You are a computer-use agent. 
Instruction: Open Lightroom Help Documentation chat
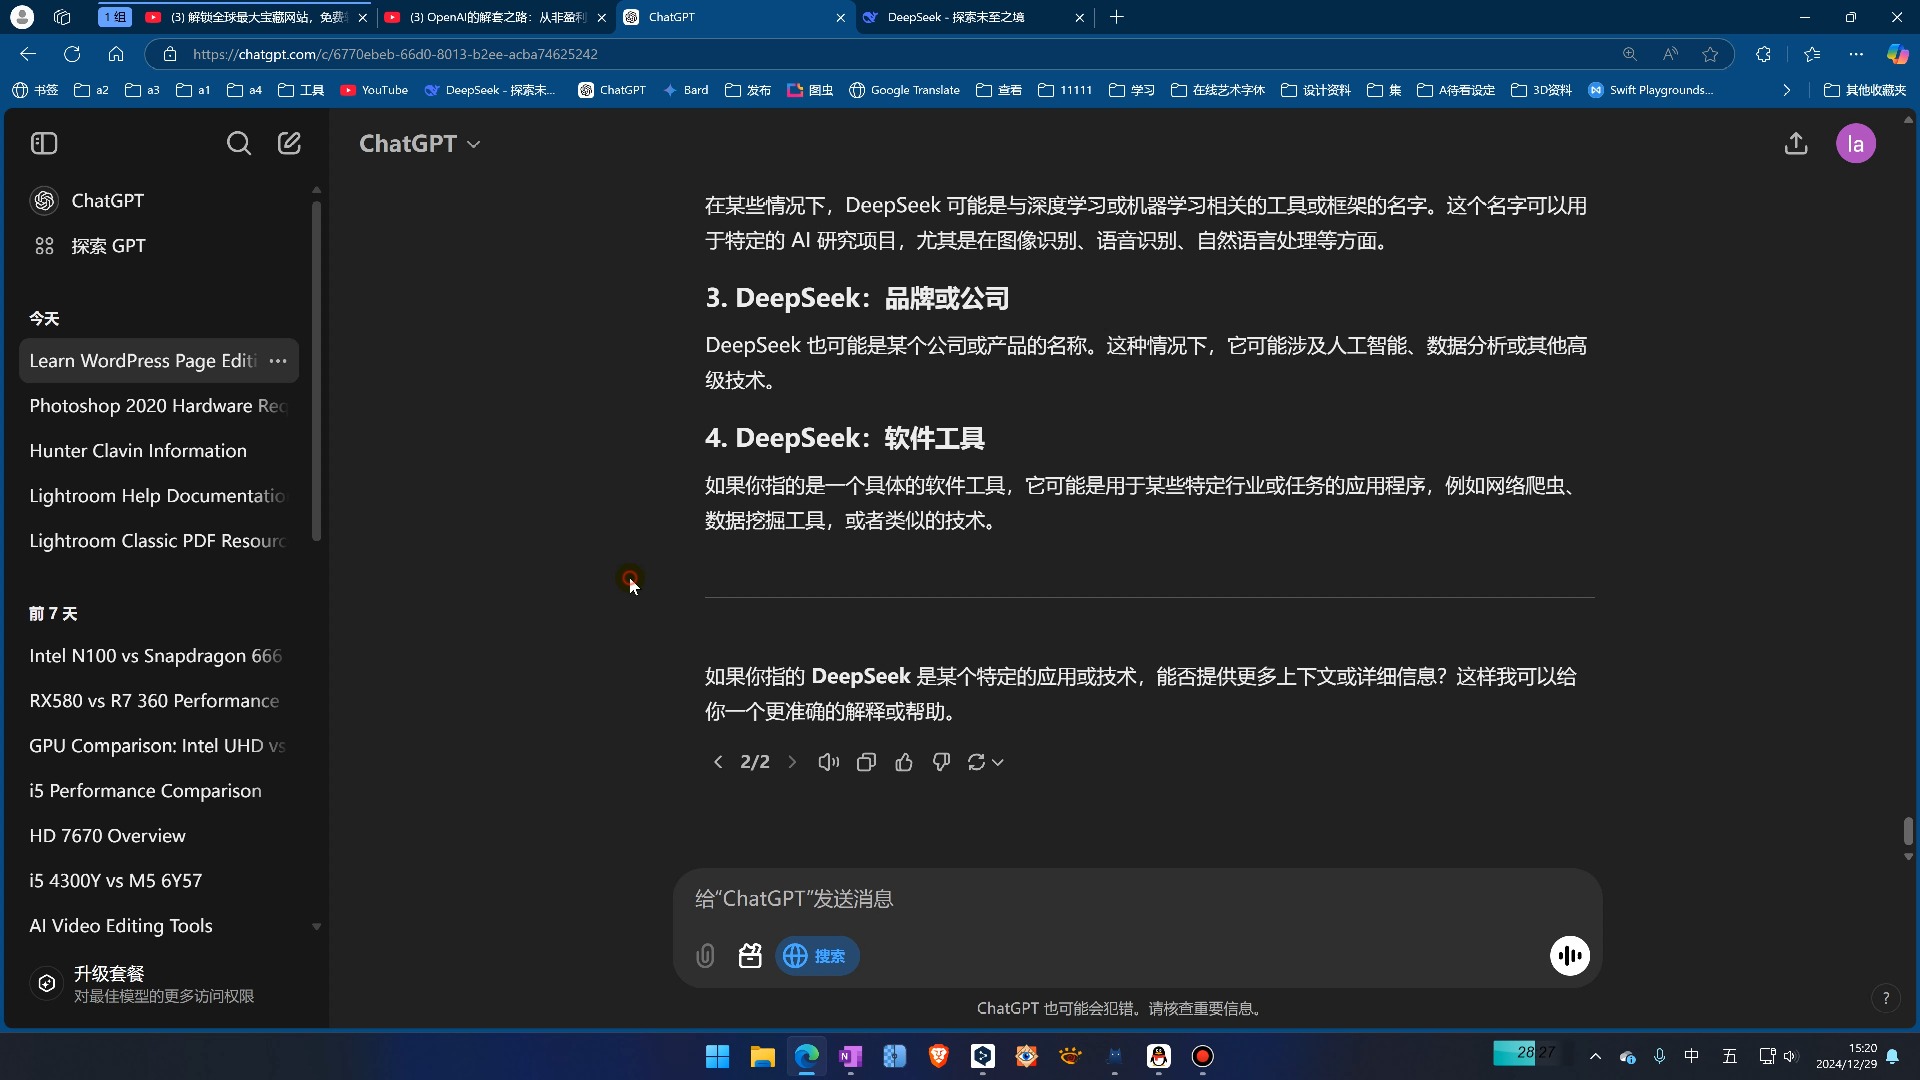pyautogui.click(x=159, y=496)
